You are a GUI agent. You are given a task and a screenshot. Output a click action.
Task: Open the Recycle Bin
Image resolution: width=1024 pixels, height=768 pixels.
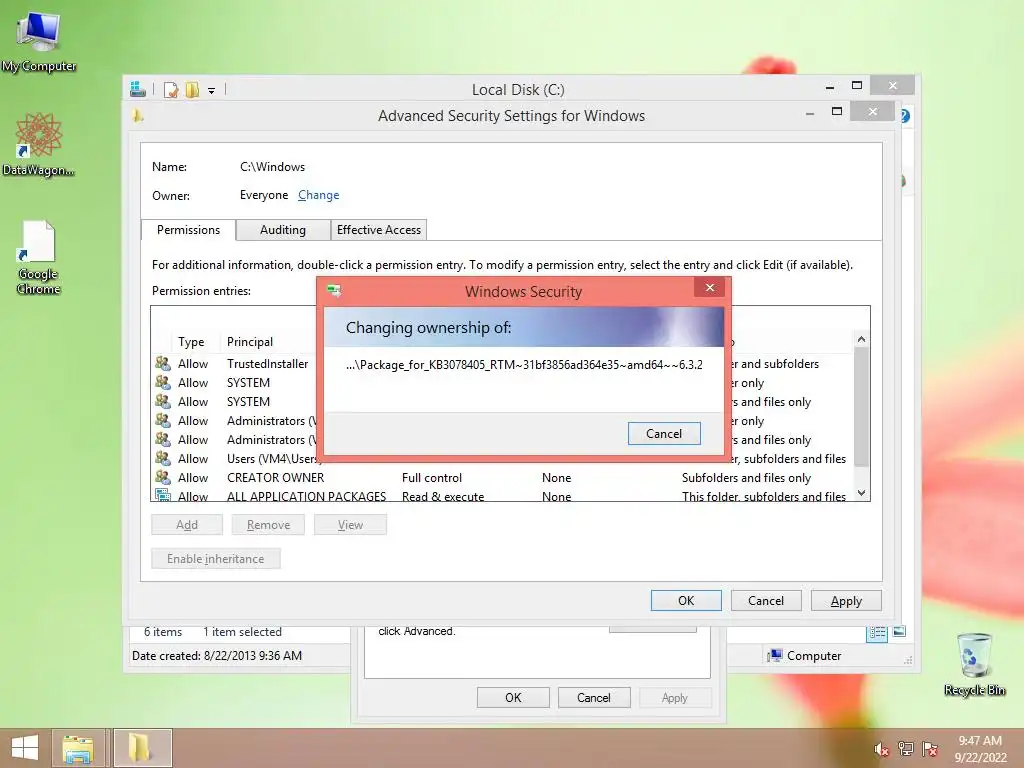pyautogui.click(x=974, y=664)
